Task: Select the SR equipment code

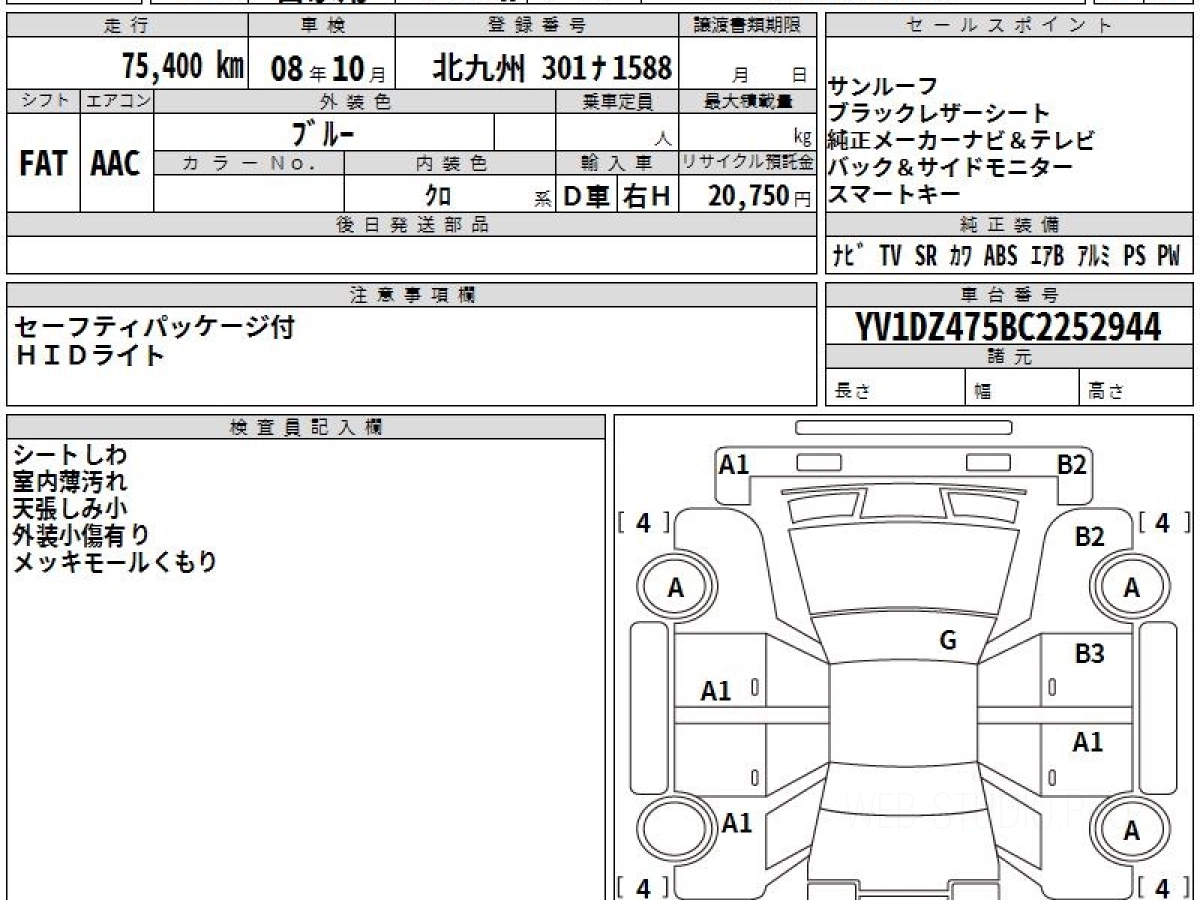Action: point(926,256)
